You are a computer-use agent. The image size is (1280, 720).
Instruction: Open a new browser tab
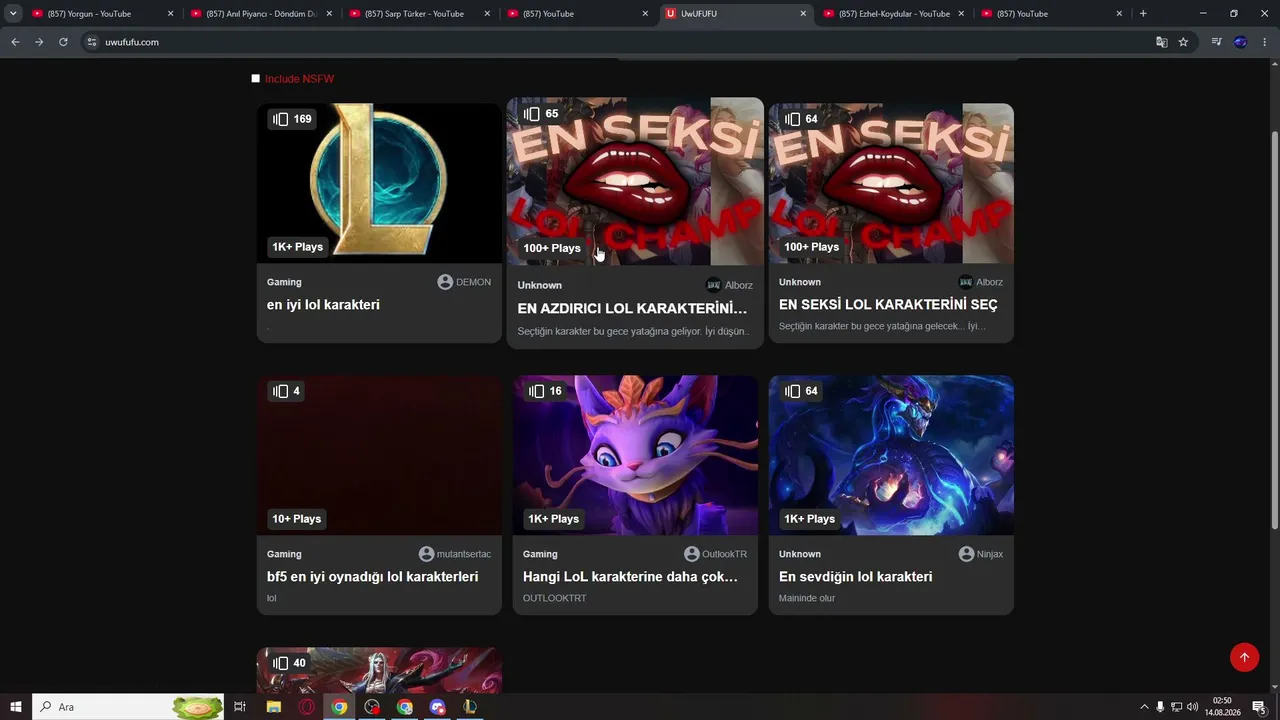(1143, 14)
